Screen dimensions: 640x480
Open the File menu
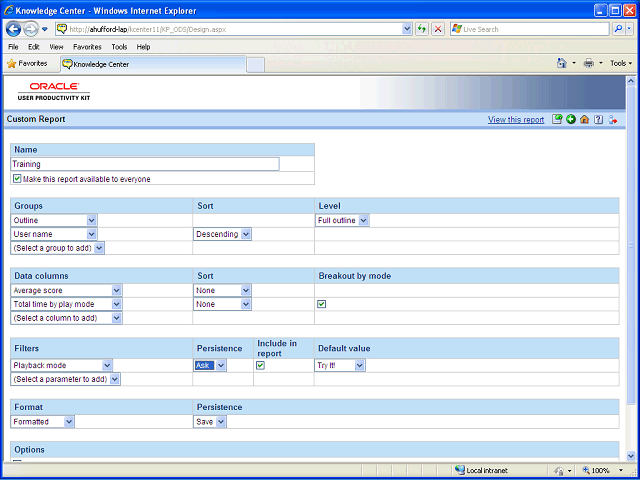pyautogui.click(x=13, y=47)
